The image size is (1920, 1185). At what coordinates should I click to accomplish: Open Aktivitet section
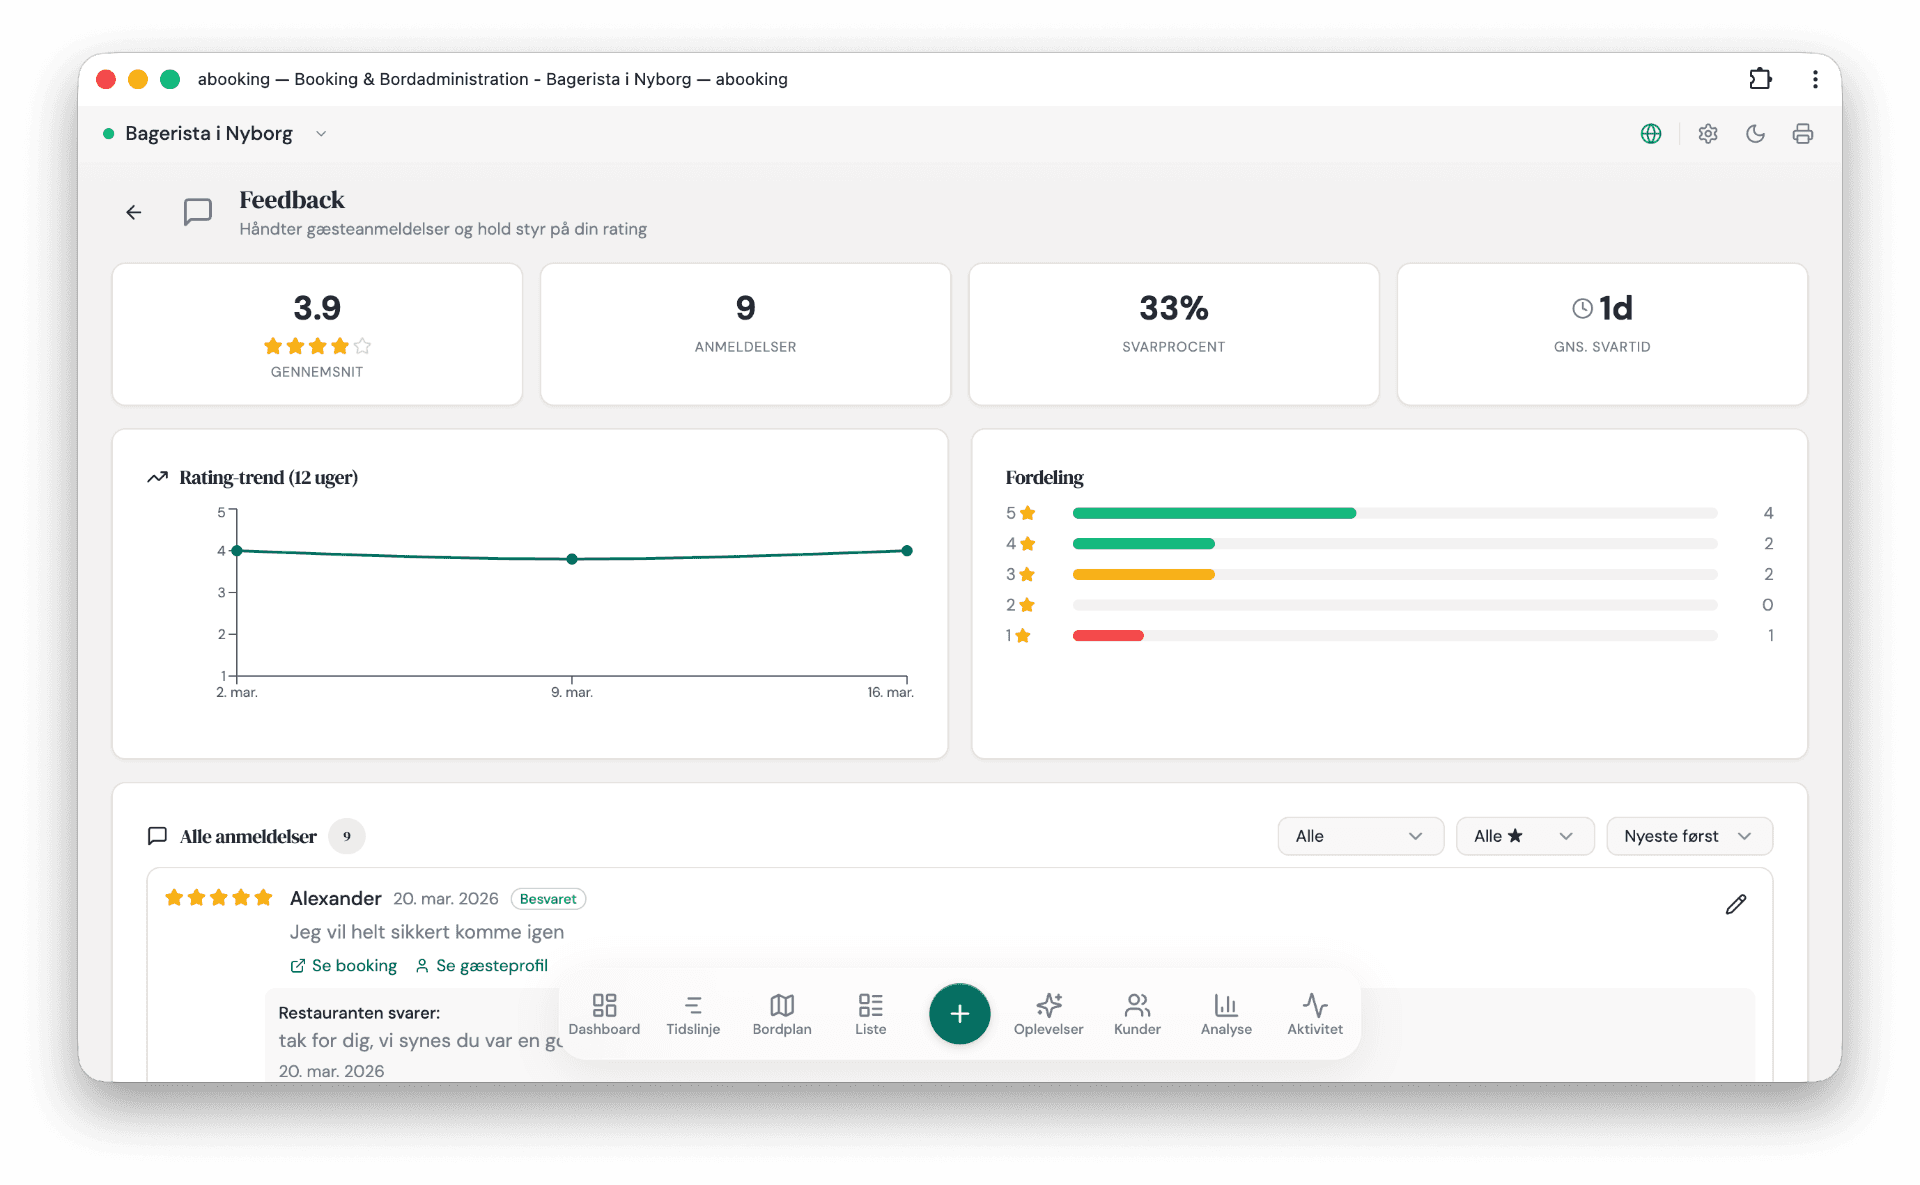1315,1014
